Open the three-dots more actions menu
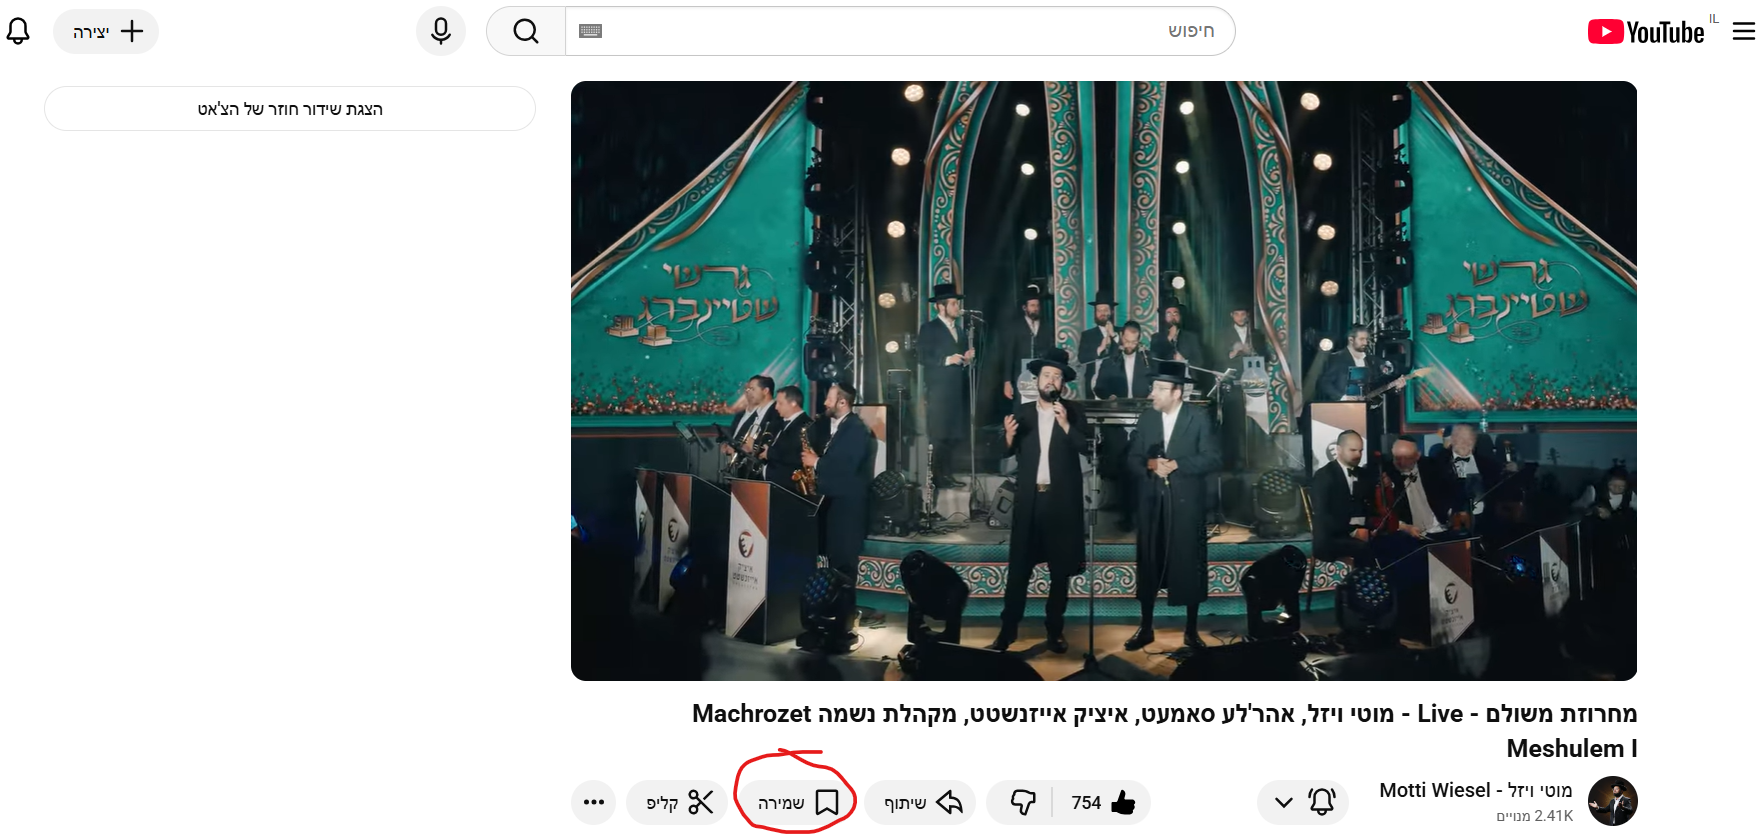This screenshot has width=1758, height=835. [594, 802]
